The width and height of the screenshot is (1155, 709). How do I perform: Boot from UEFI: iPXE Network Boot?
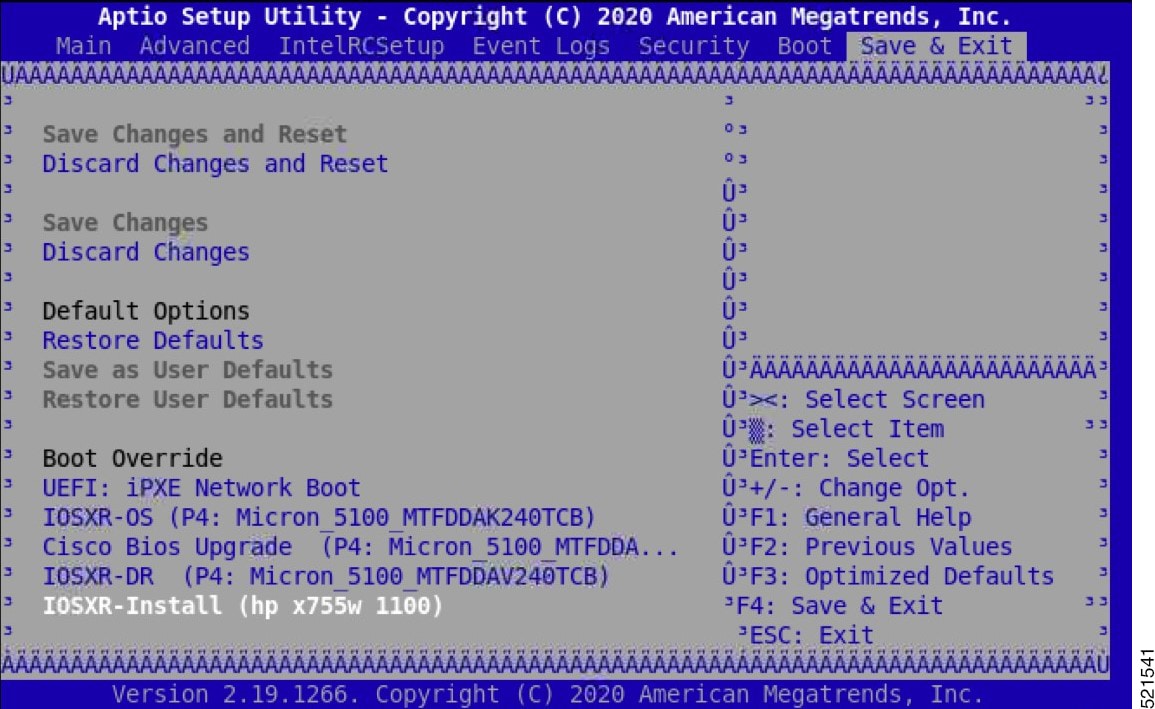201,487
